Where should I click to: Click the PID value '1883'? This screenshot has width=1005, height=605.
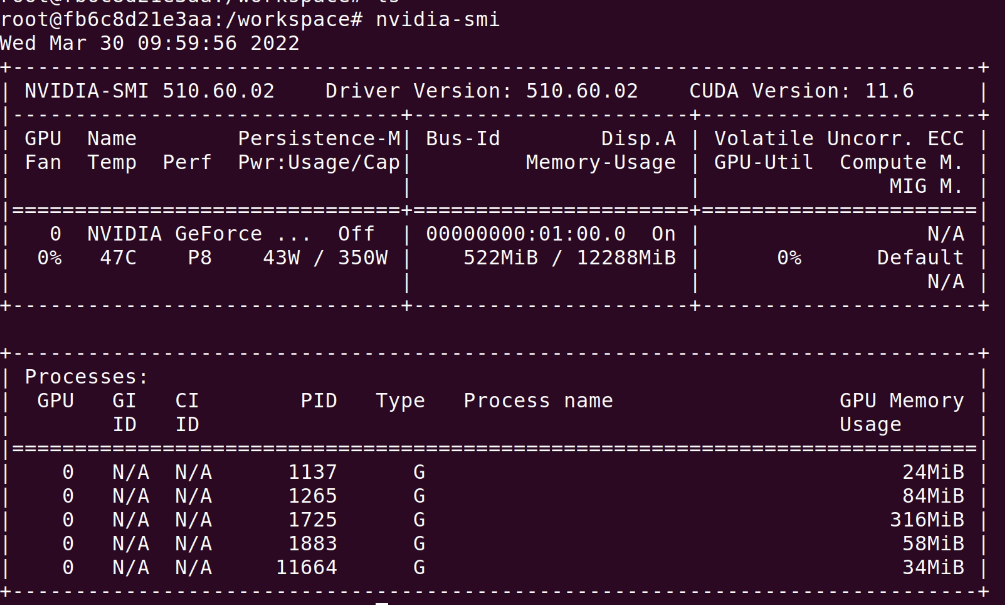click(312, 543)
